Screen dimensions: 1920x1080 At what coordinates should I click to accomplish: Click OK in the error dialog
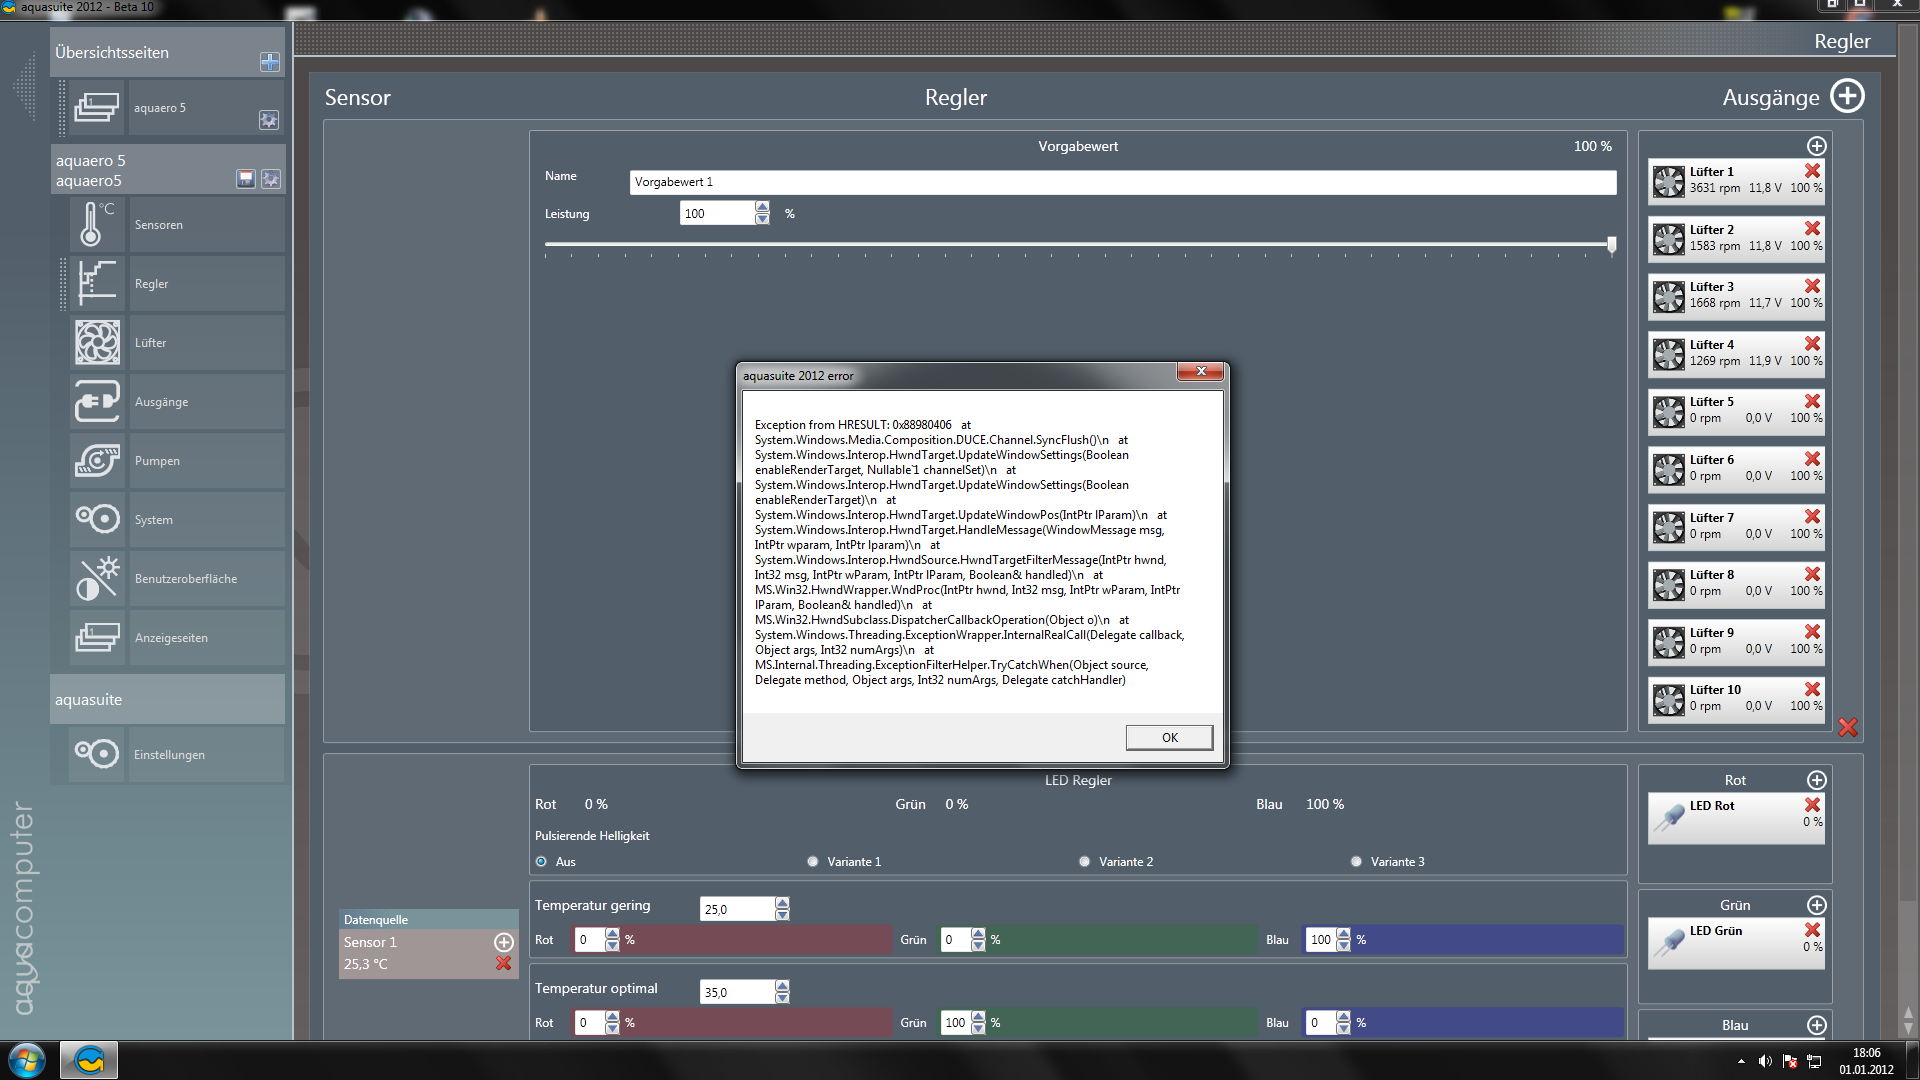(x=1168, y=737)
